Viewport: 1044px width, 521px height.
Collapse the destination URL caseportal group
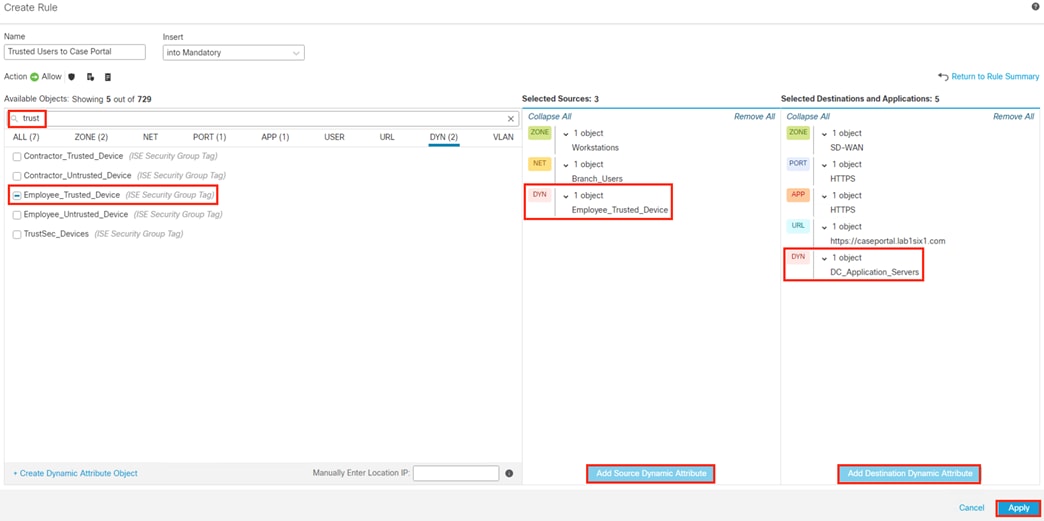click(824, 227)
